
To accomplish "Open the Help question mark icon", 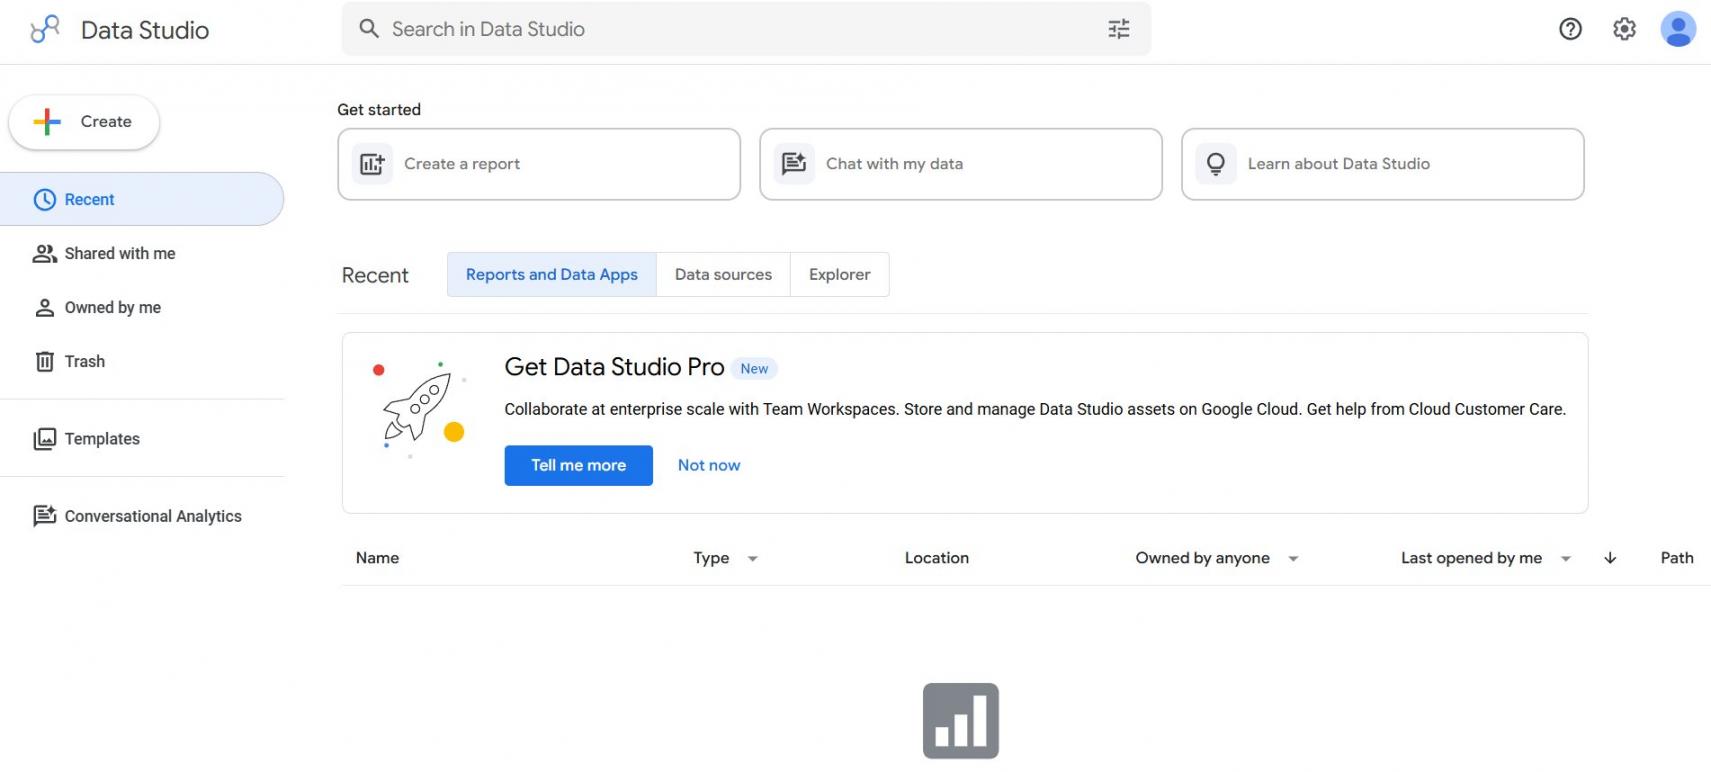I will (1570, 29).
